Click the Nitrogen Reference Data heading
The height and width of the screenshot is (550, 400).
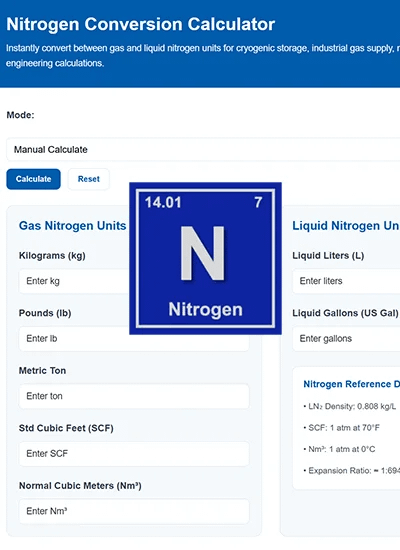(352, 384)
